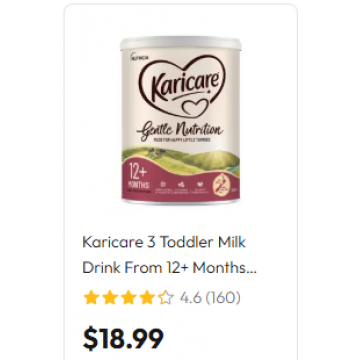Open the (160) reviews count

tap(223, 298)
